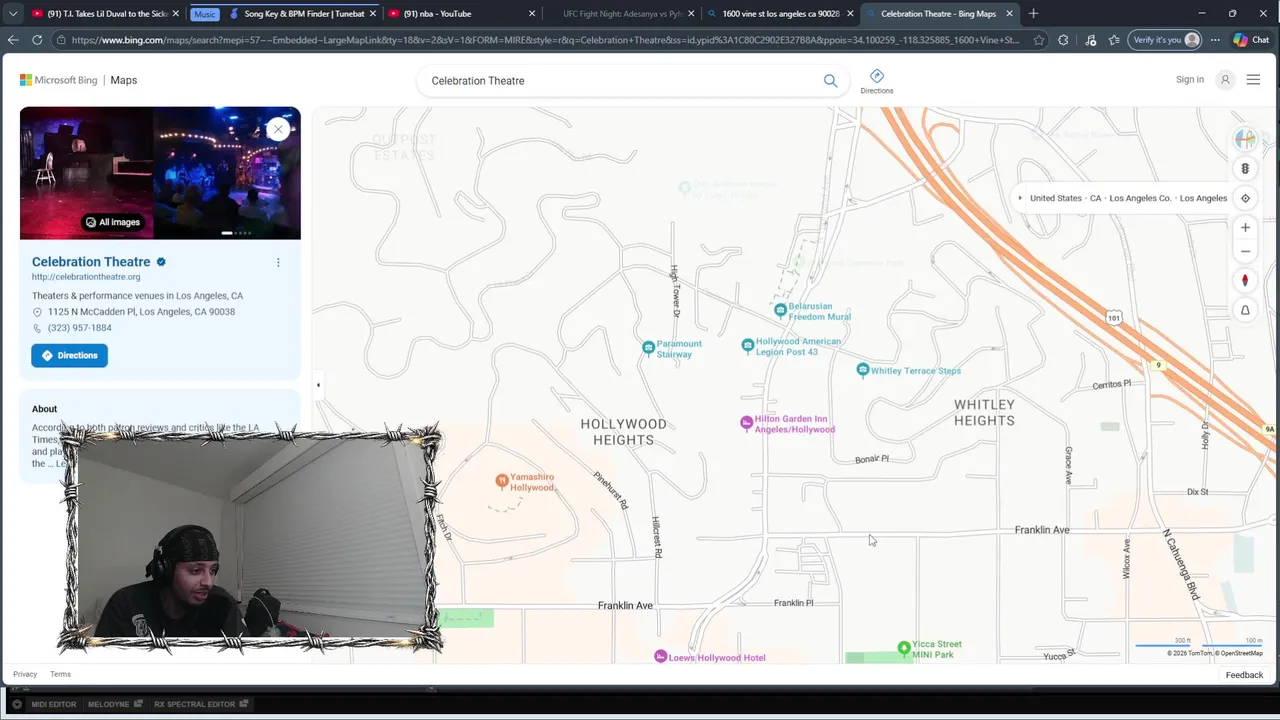
Task: Expand the United States location breadcrumb arrow
Action: tap(1020, 198)
